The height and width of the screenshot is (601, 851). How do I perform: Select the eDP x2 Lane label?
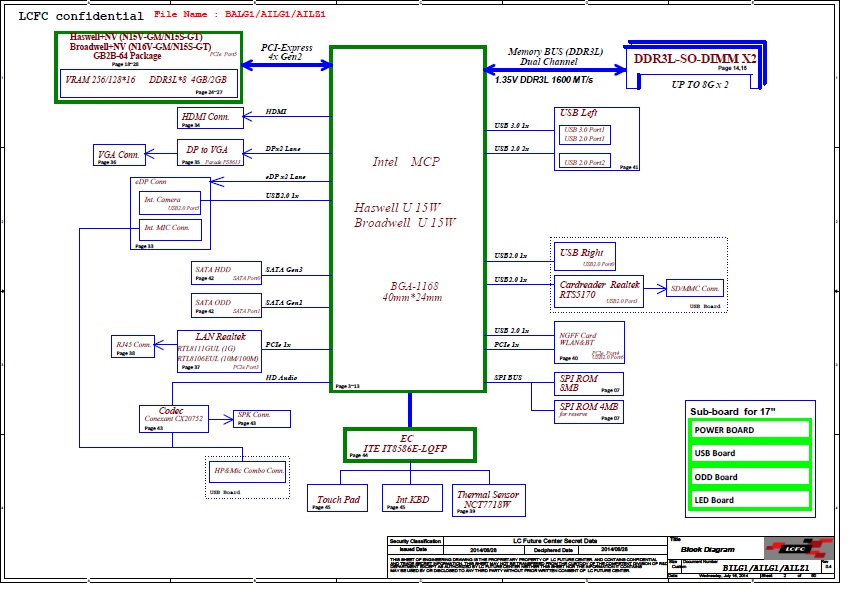[285, 177]
